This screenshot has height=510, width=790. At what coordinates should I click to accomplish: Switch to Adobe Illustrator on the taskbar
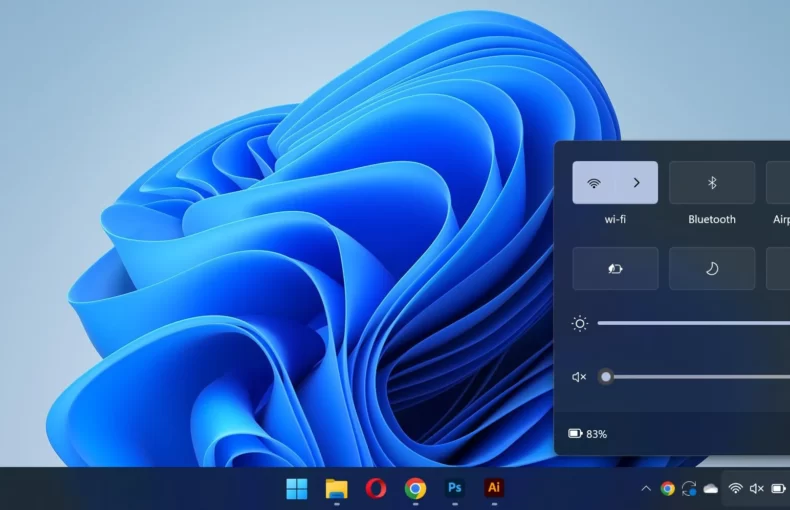click(x=494, y=488)
